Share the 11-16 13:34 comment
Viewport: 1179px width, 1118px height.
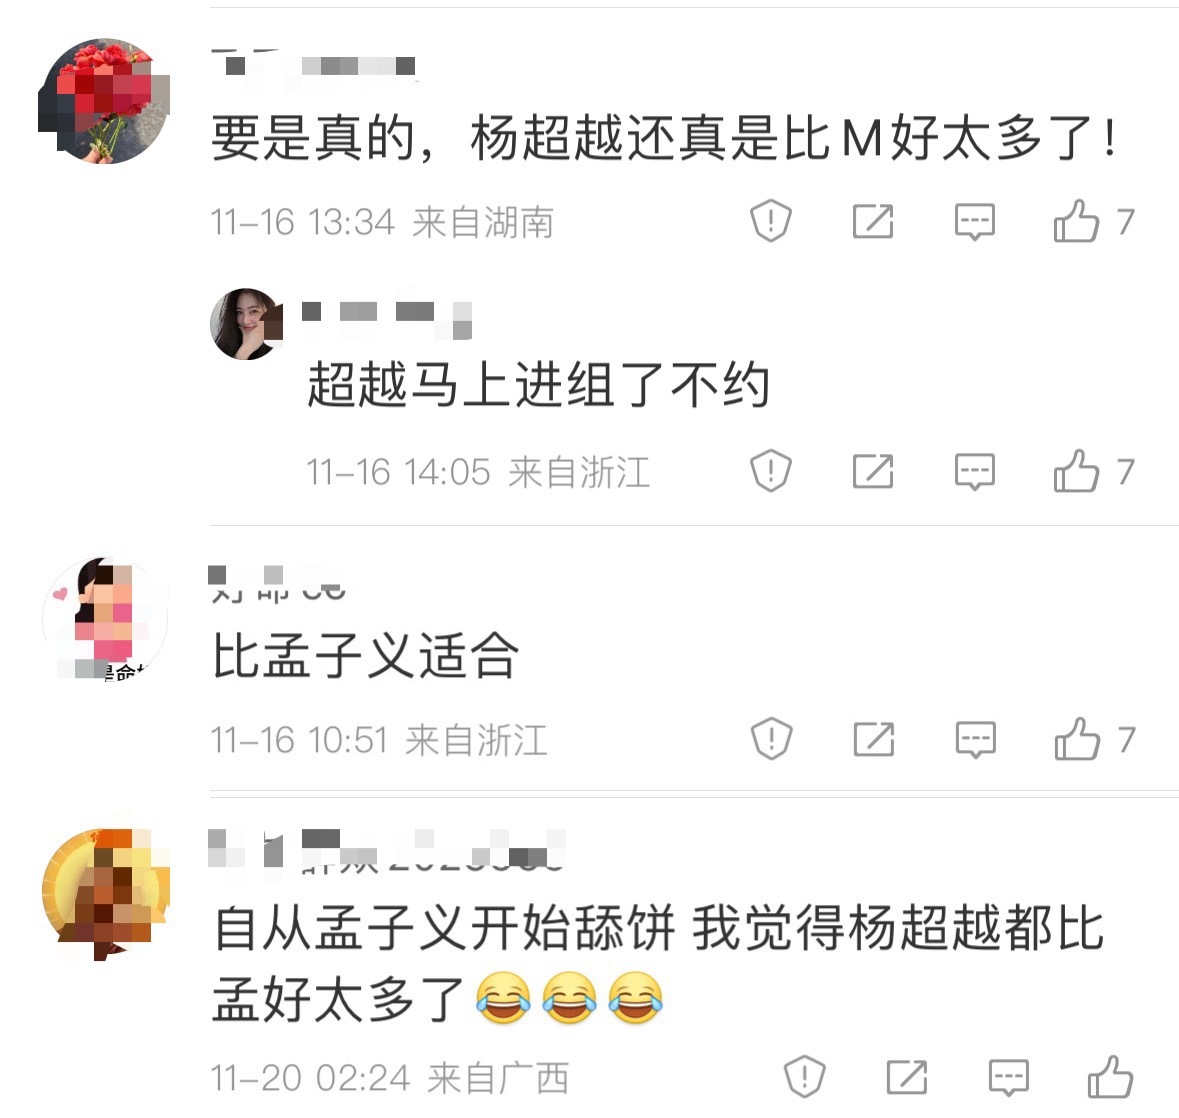tap(873, 221)
